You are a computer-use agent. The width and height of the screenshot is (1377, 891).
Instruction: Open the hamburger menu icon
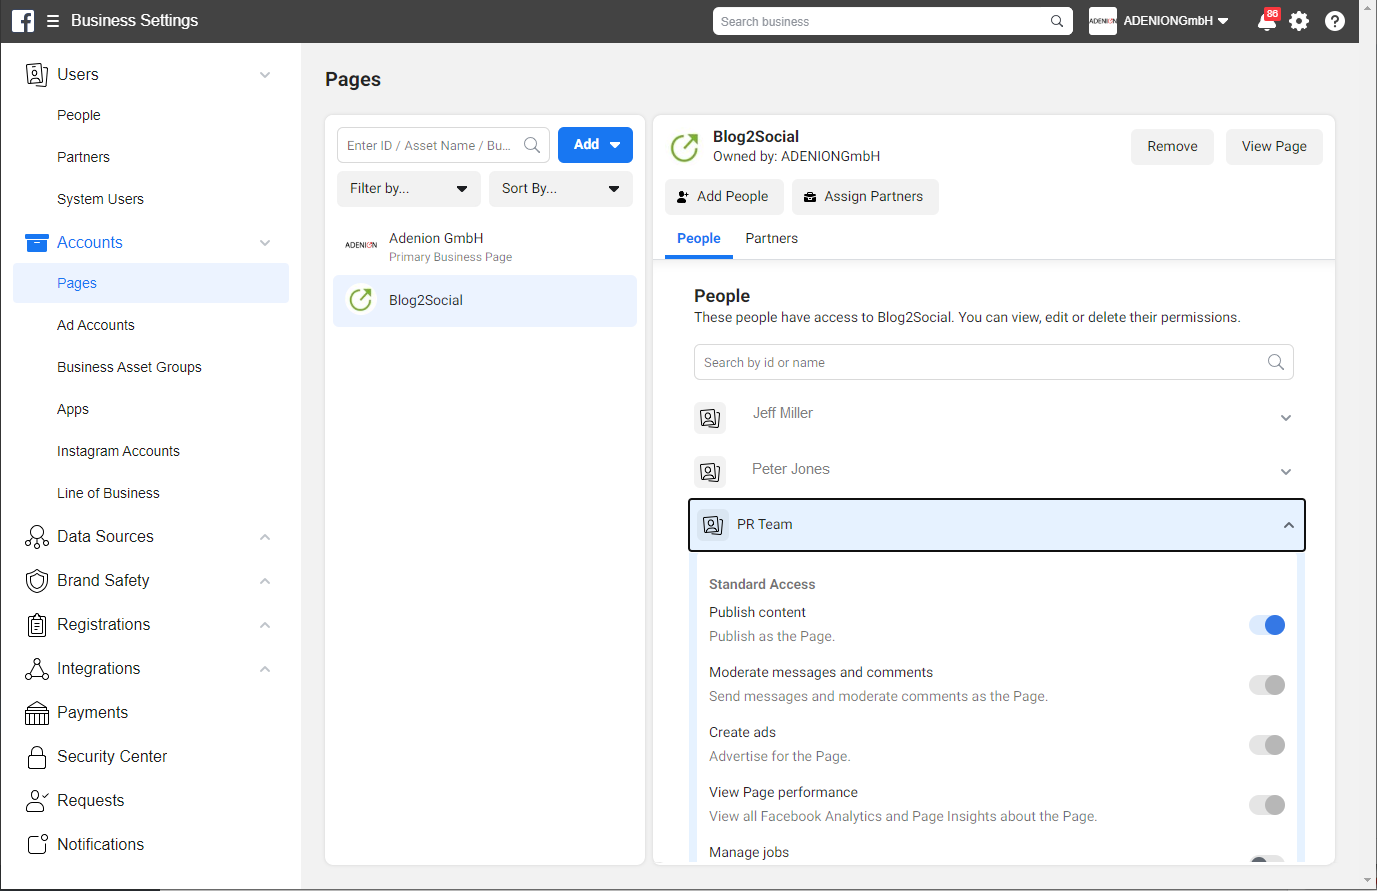point(53,21)
